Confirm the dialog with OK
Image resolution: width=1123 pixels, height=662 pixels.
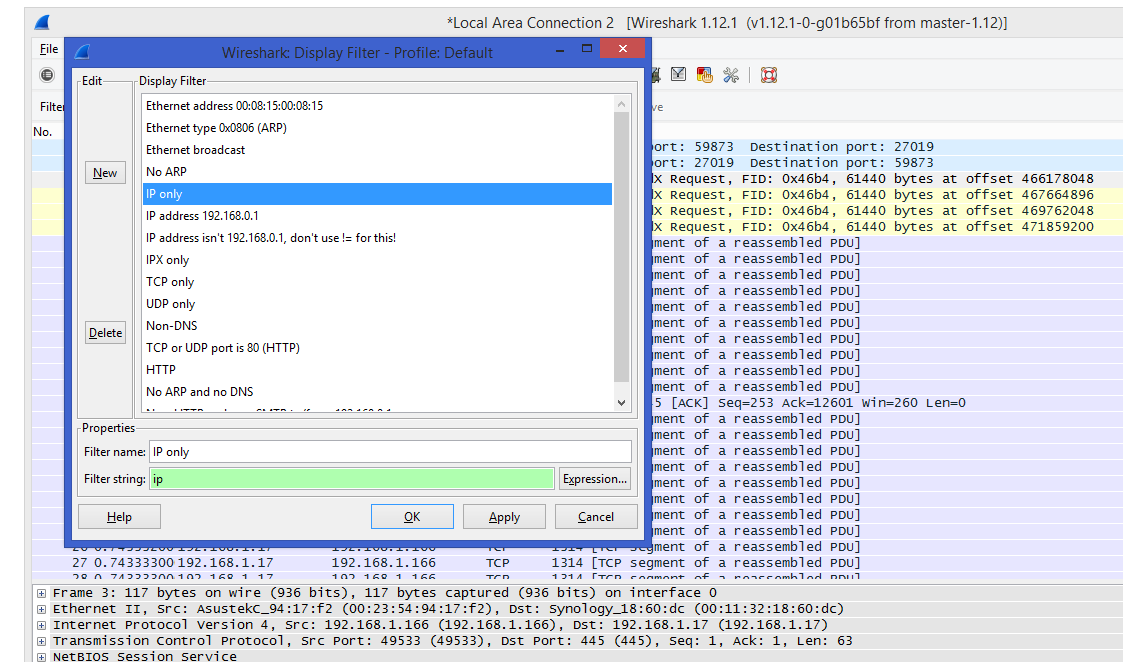(412, 517)
